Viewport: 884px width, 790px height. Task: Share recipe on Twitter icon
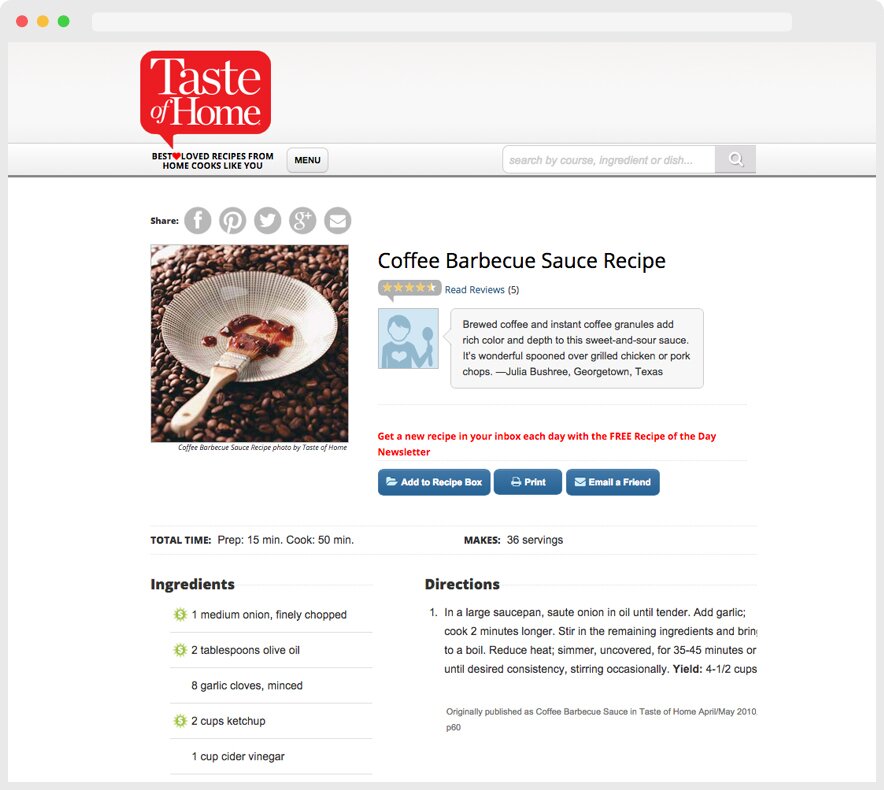(x=268, y=220)
